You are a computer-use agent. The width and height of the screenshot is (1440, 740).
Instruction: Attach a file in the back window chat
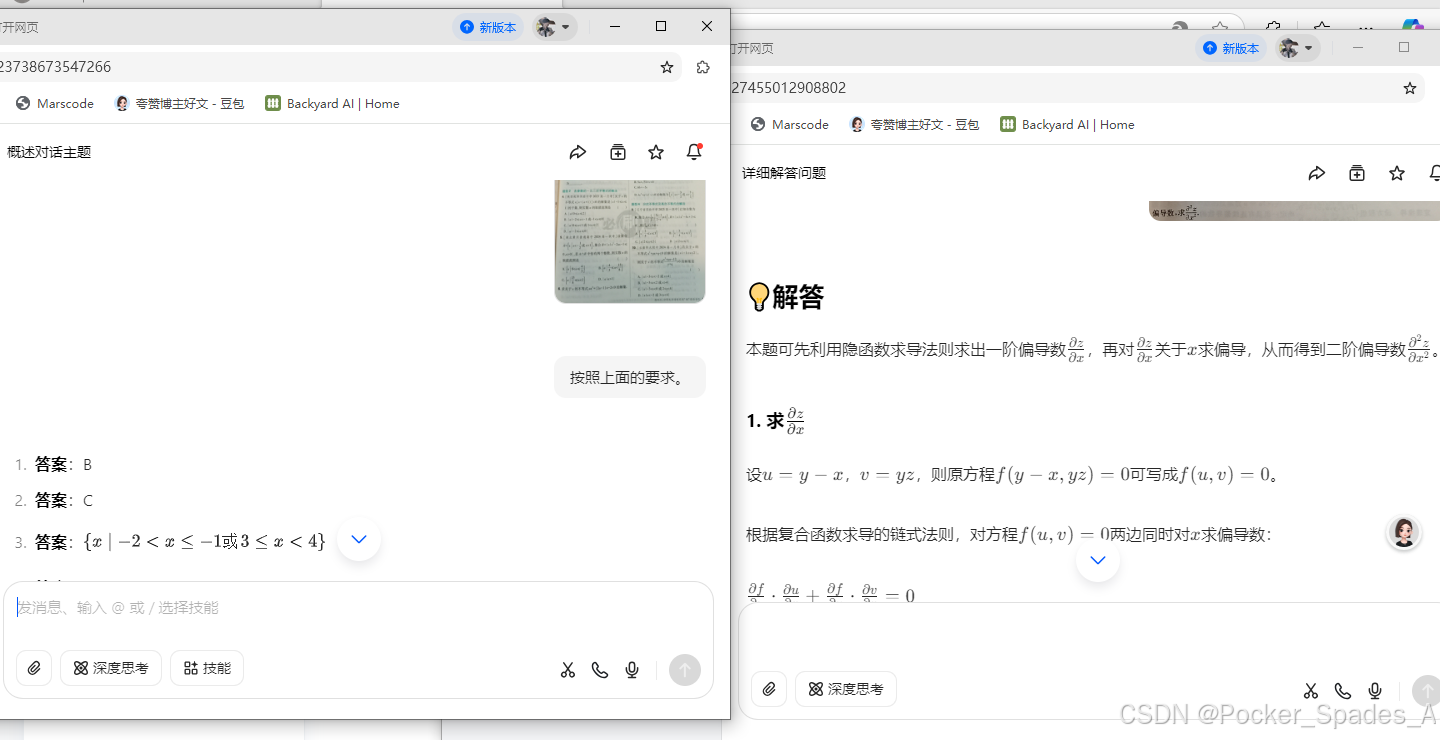(769, 689)
